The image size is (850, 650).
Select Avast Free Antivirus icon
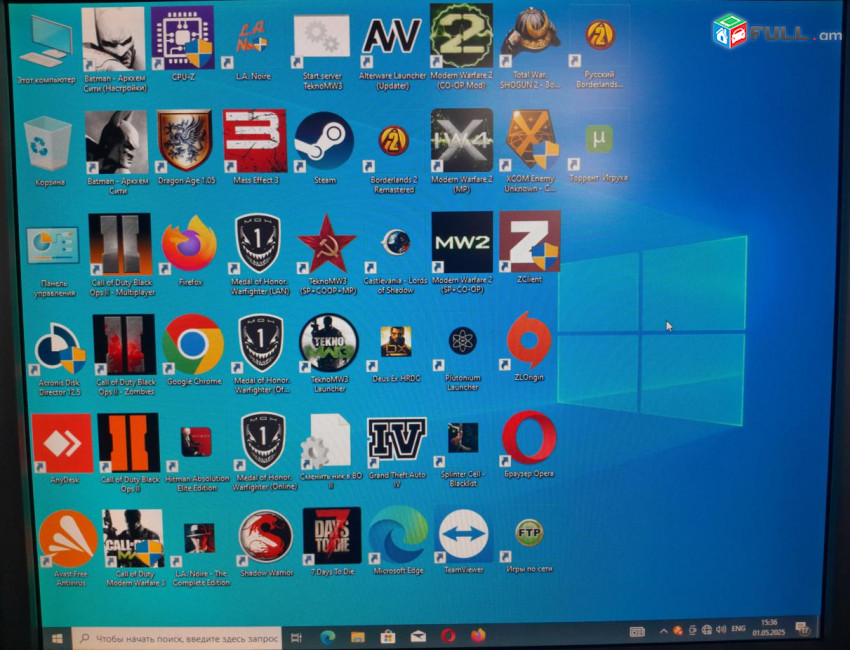(68, 539)
